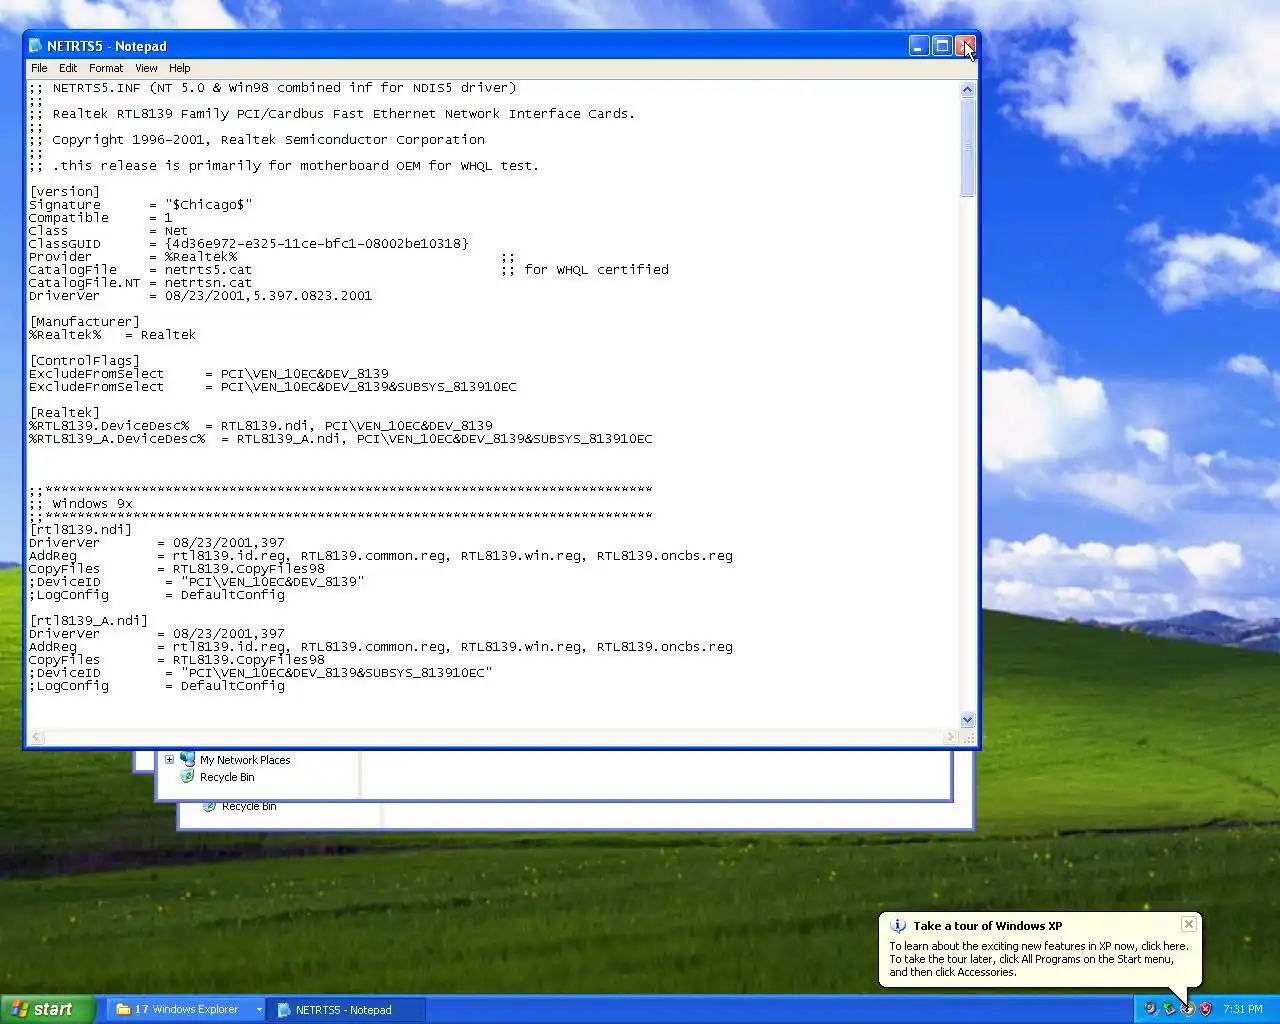Screen dimensions: 1280x1024
Task: Click the Windows XP tour tray icon
Action: (x=1187, y=1009)
